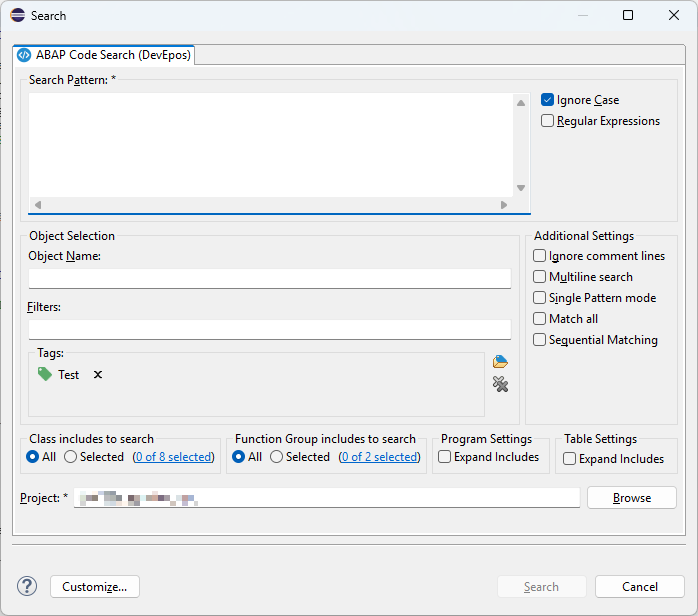Image resolution: width=698 pixels, height=616 pixels.
Task: Click the Eclipse icon in title bar
Action: point(18,15)
